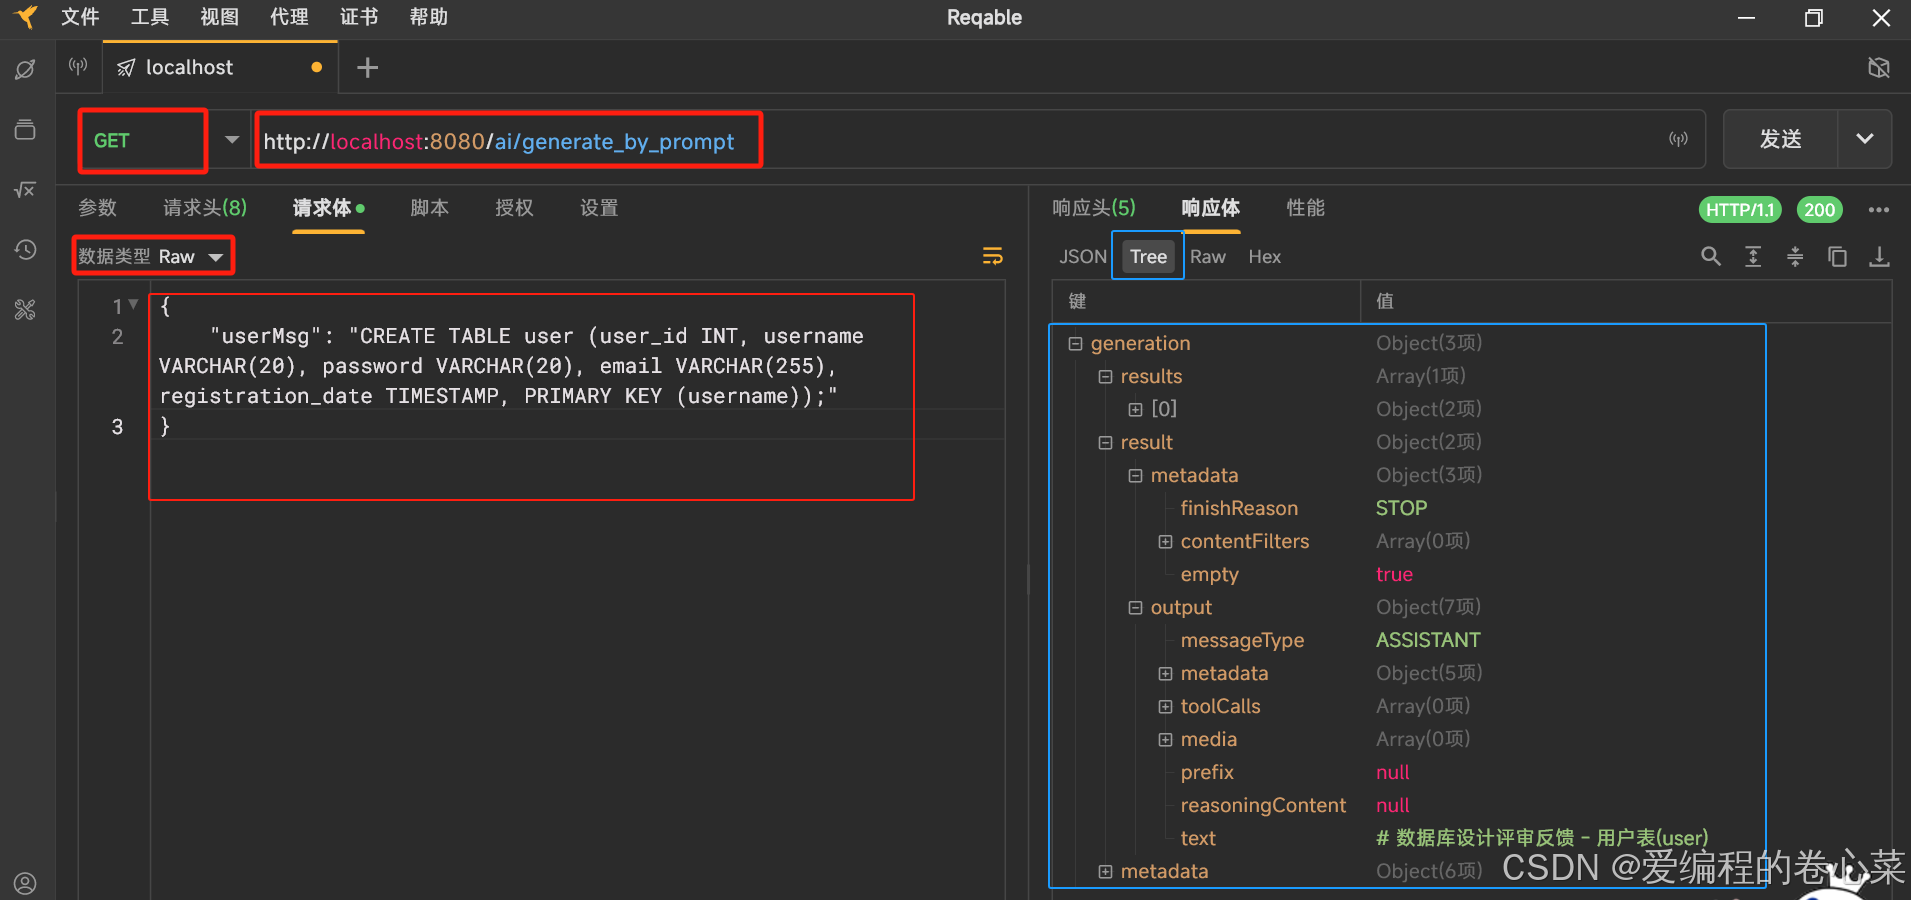Open the user account icon
Image resolution: width=1911 pixels, height=900 pixels.
coord(25,883)
